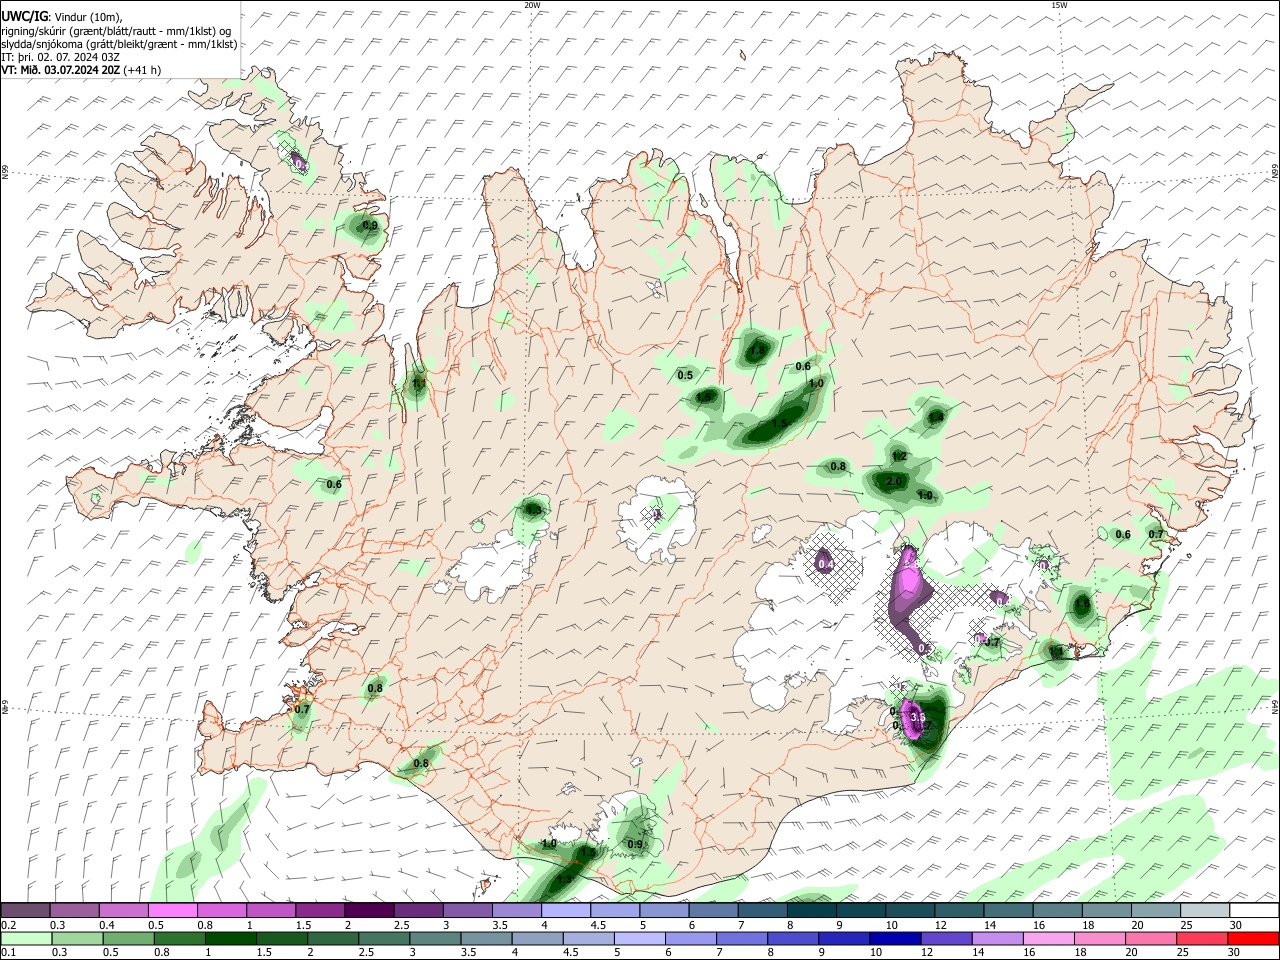The image size is (1280, 960).
Task: Select the red-pink 25 mm rain swatch
Action: [1202, 938]
